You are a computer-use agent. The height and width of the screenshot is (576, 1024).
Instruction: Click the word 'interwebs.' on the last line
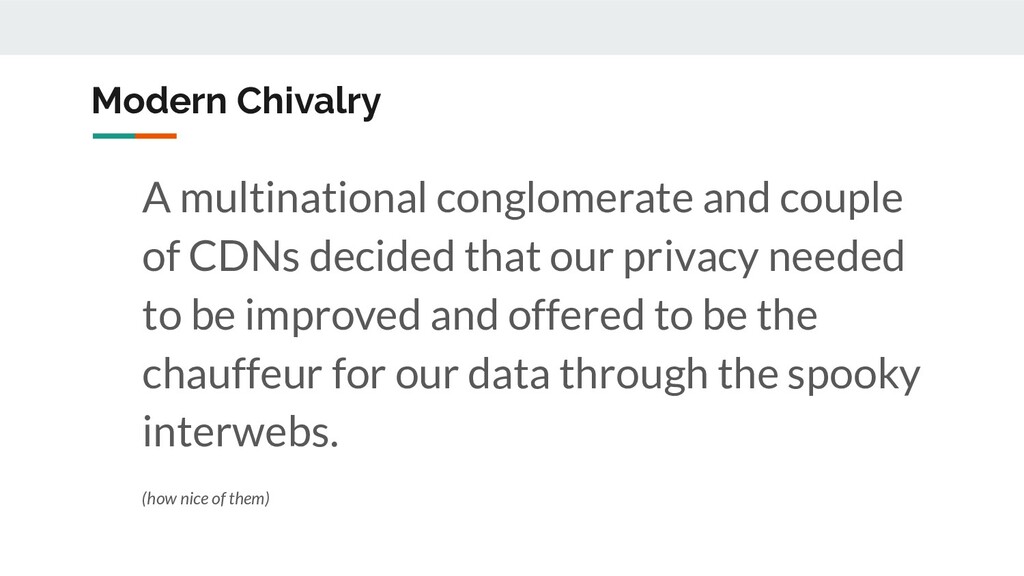240,432
